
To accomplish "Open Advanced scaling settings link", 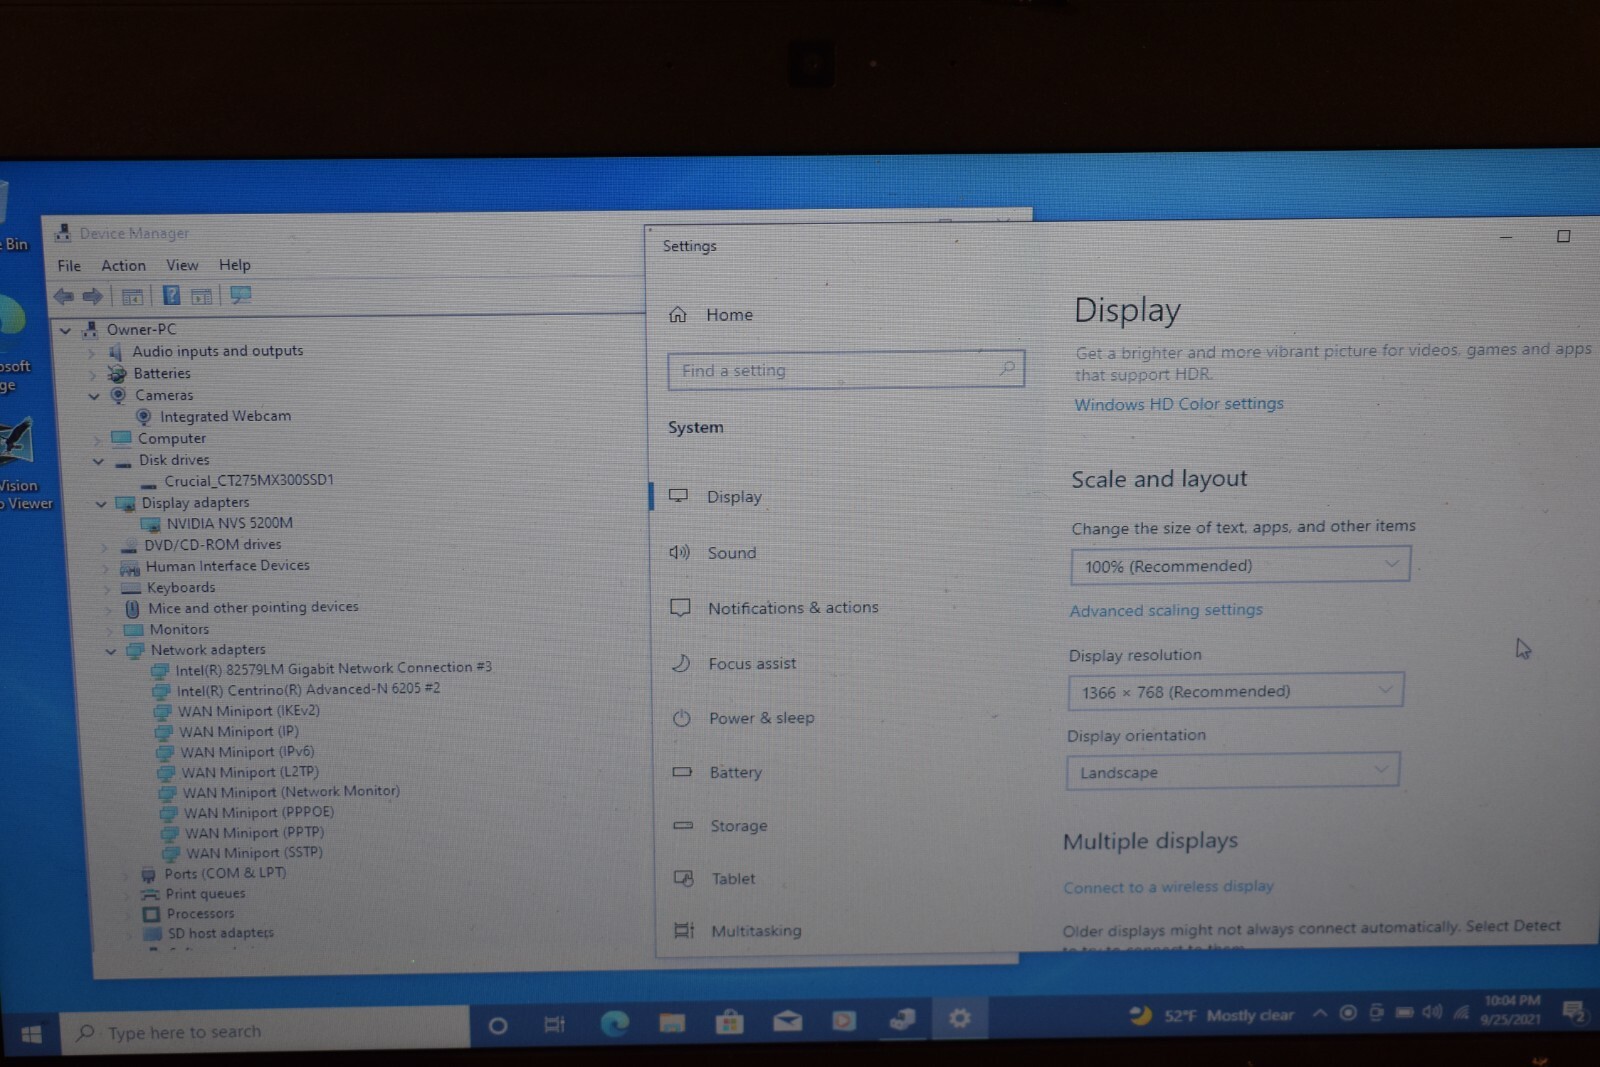I will [1166, 610].
